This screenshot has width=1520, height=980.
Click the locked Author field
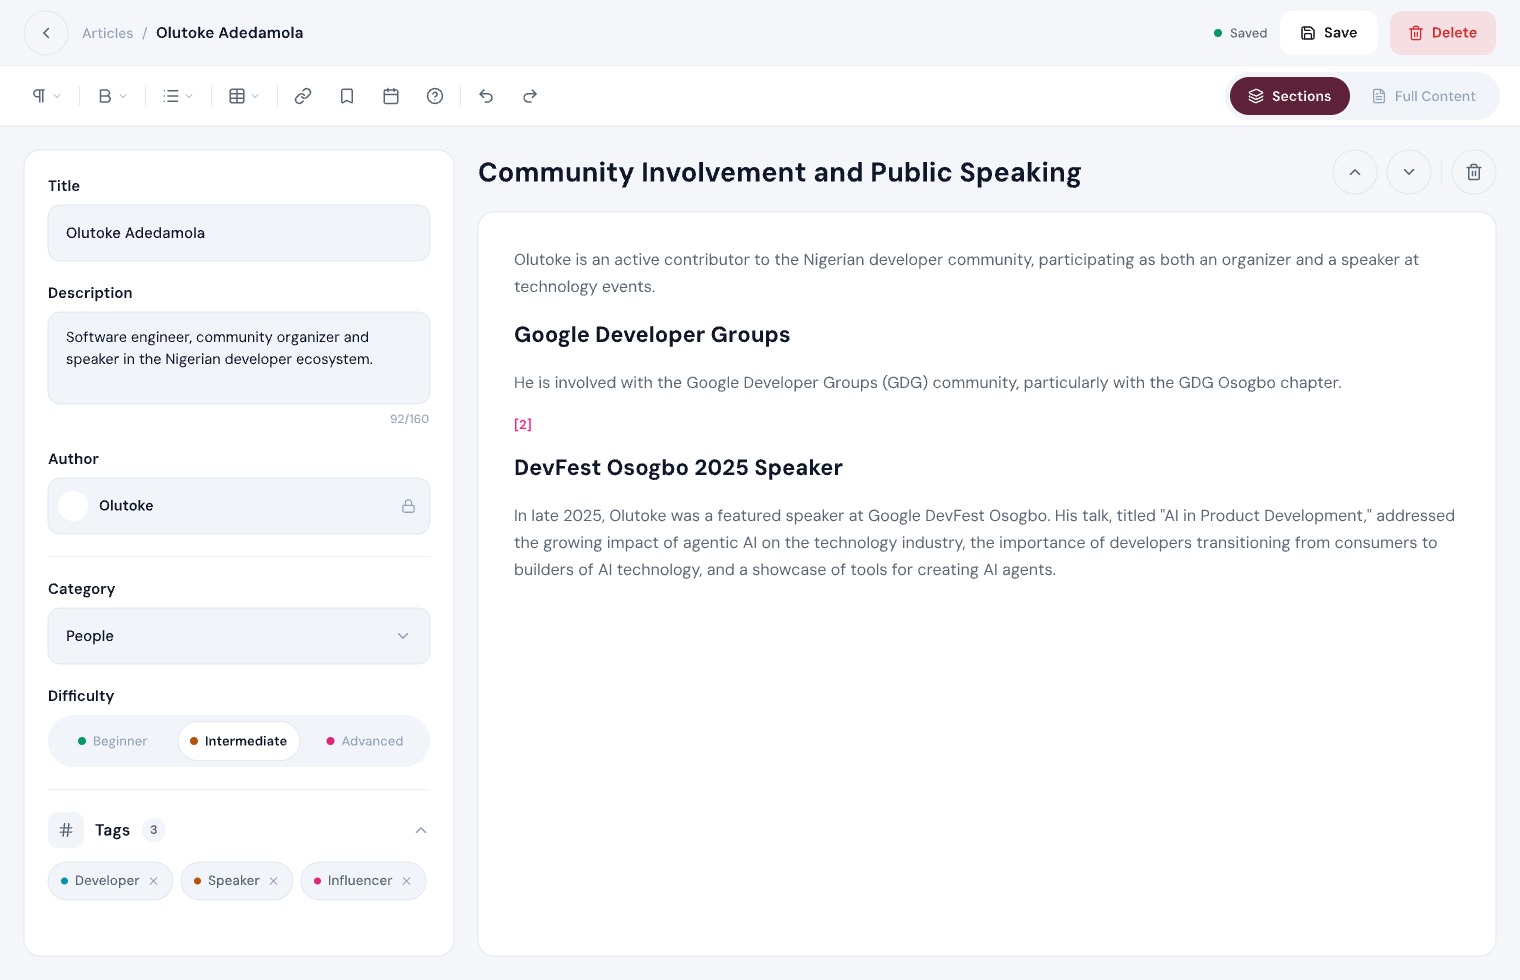pyautogui.click(x=239, y=506)
